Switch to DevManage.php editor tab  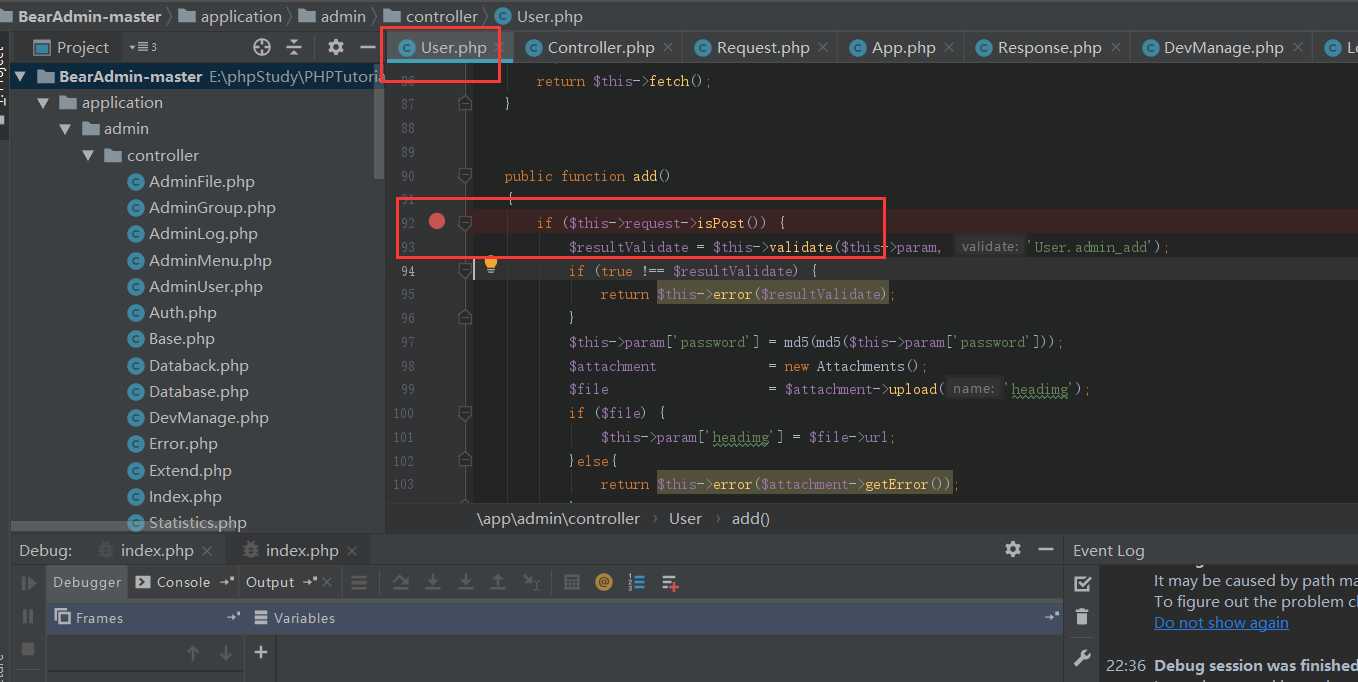coord(1222,47)
